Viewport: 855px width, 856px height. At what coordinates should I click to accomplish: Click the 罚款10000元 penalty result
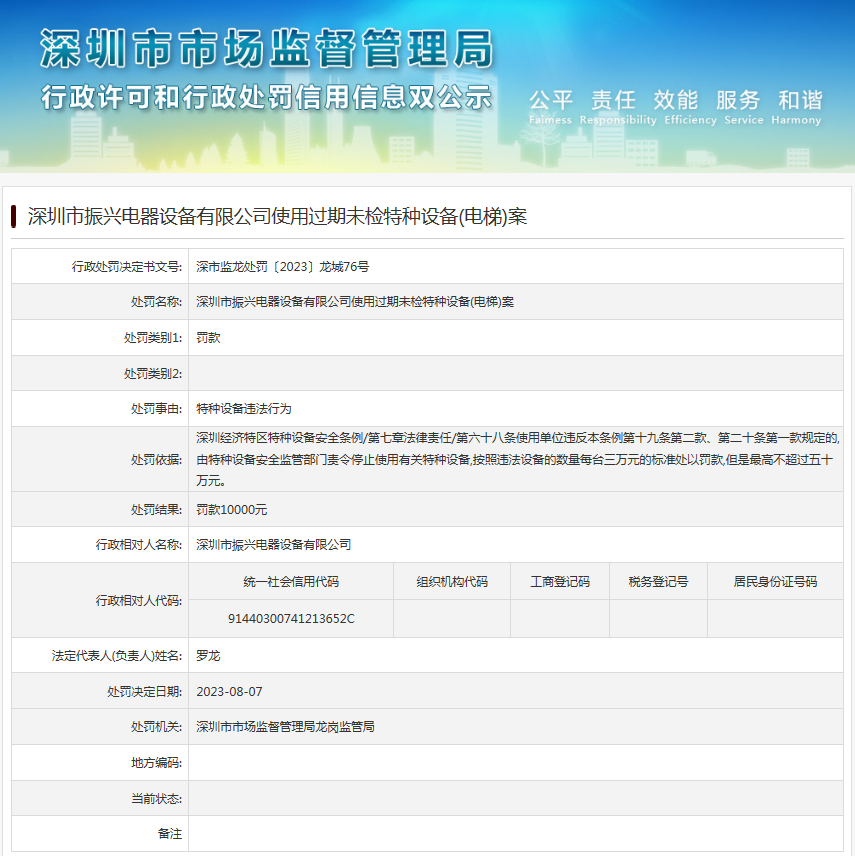[x=232, y=509]
